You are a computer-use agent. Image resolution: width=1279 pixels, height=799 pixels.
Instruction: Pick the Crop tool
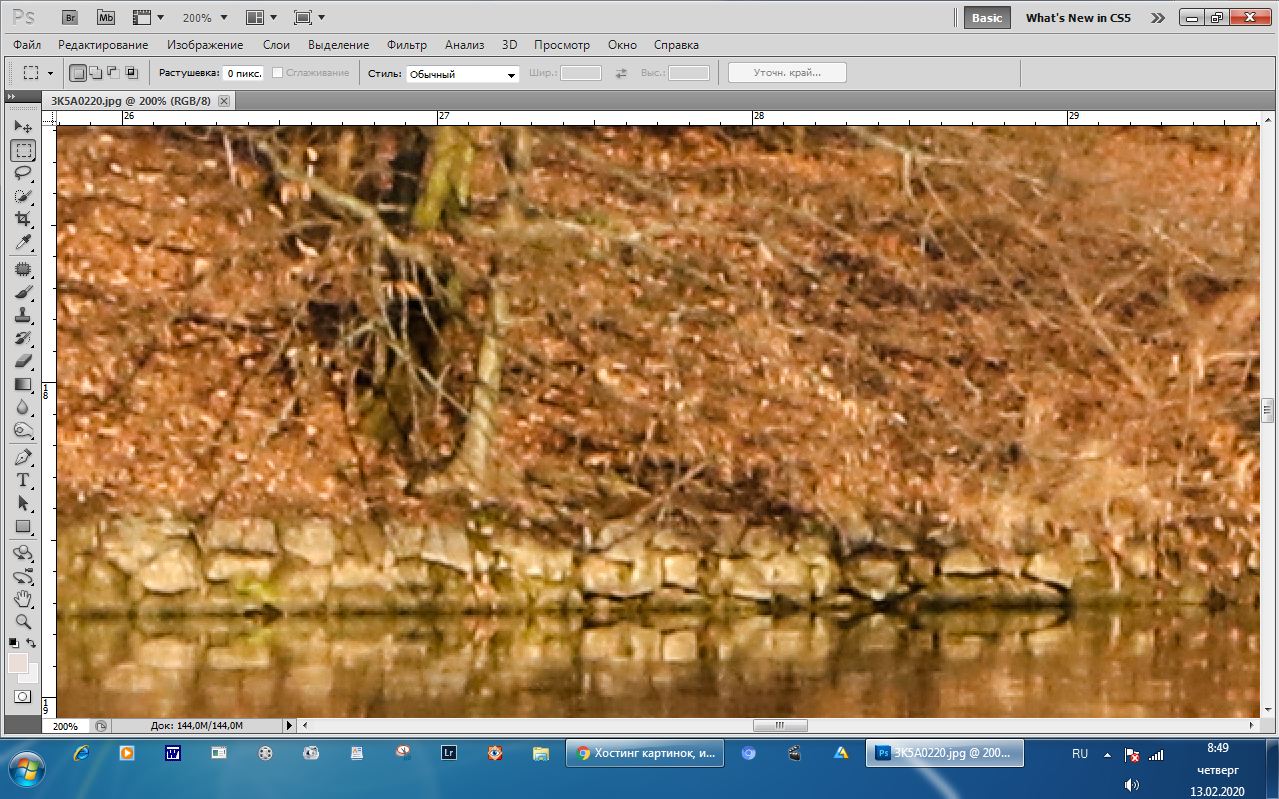23,219
